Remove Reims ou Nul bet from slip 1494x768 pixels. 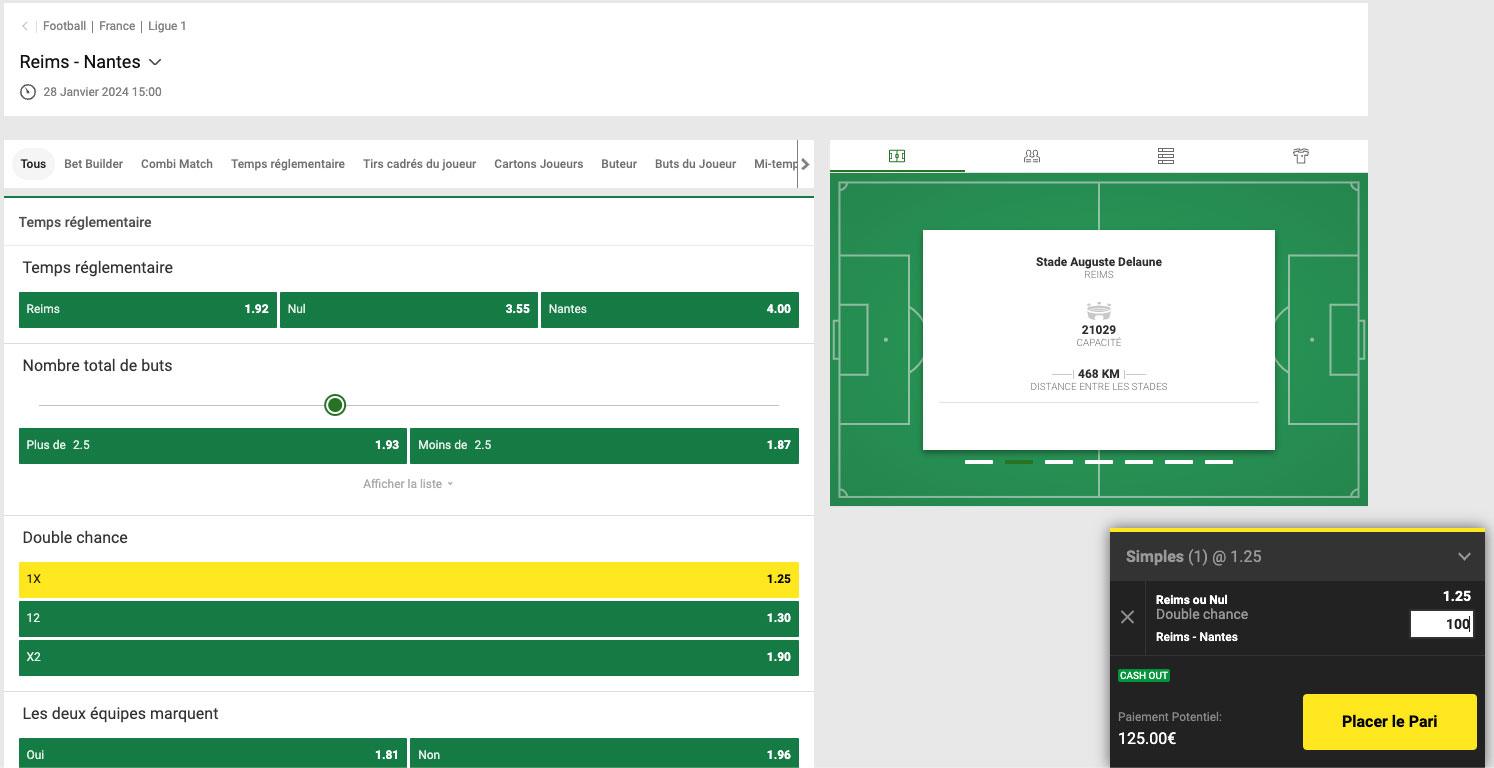[x=1127, y=617]
